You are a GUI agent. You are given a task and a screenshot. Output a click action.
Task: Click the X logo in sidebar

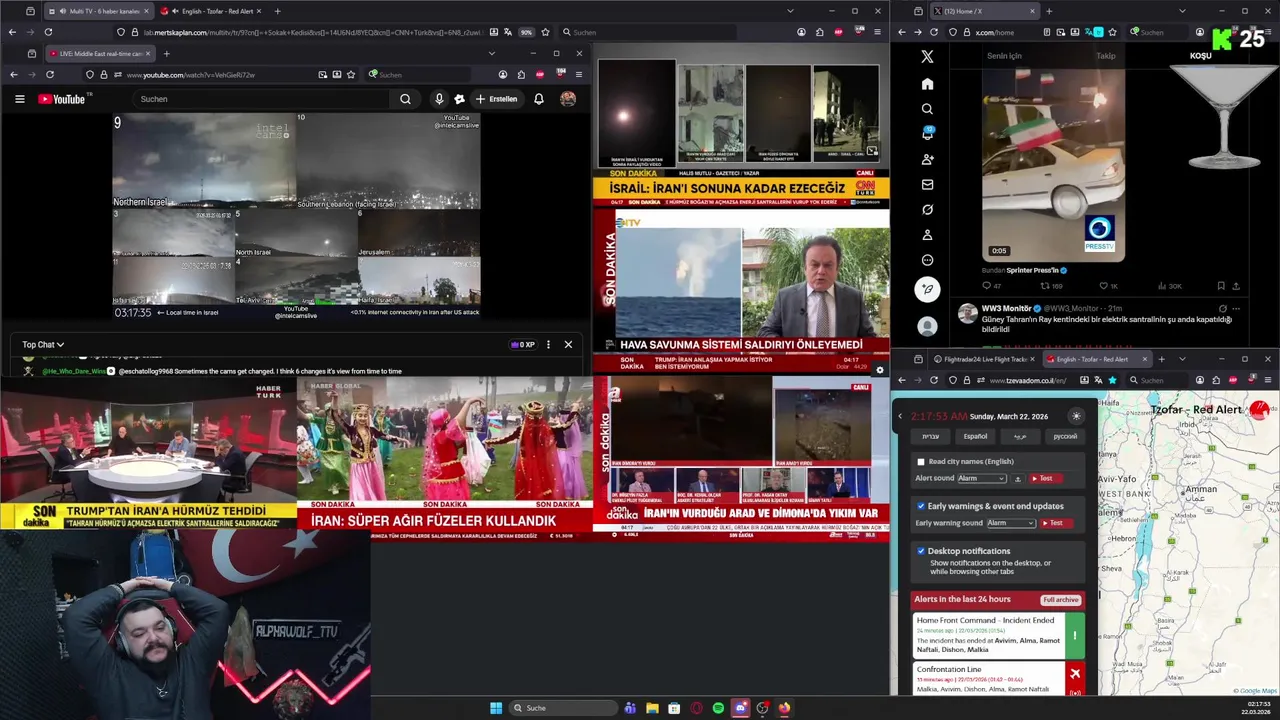pos(927,57)
